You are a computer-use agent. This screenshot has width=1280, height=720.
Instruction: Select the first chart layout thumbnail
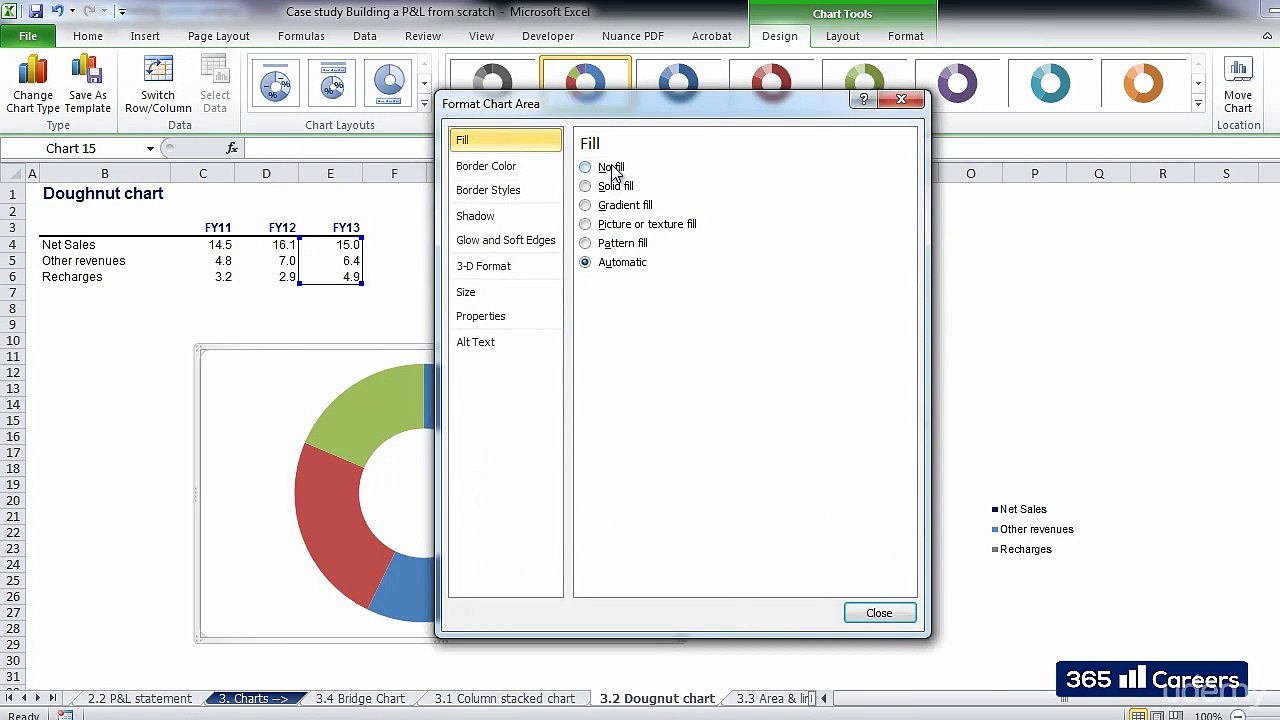(276, 83)
